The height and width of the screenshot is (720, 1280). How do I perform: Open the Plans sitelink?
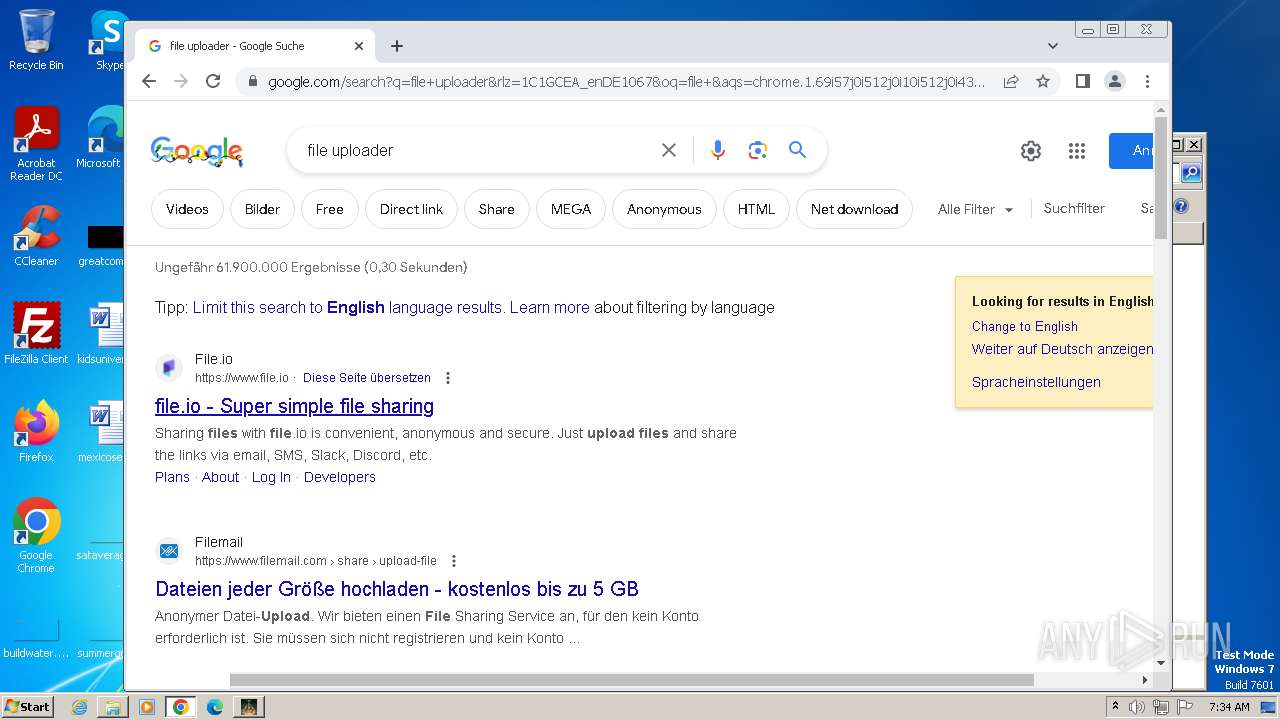[172, 477]
